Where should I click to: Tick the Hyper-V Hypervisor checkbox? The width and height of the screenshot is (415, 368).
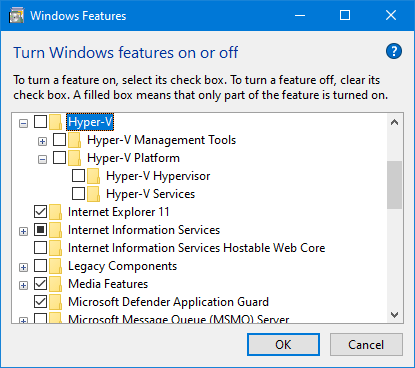click(78, 176)
